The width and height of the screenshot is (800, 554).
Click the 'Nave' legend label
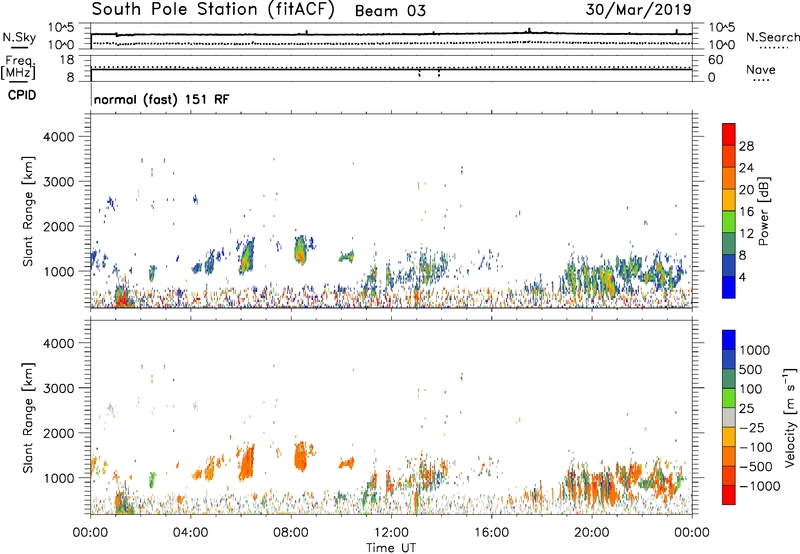tap(761, 69)
